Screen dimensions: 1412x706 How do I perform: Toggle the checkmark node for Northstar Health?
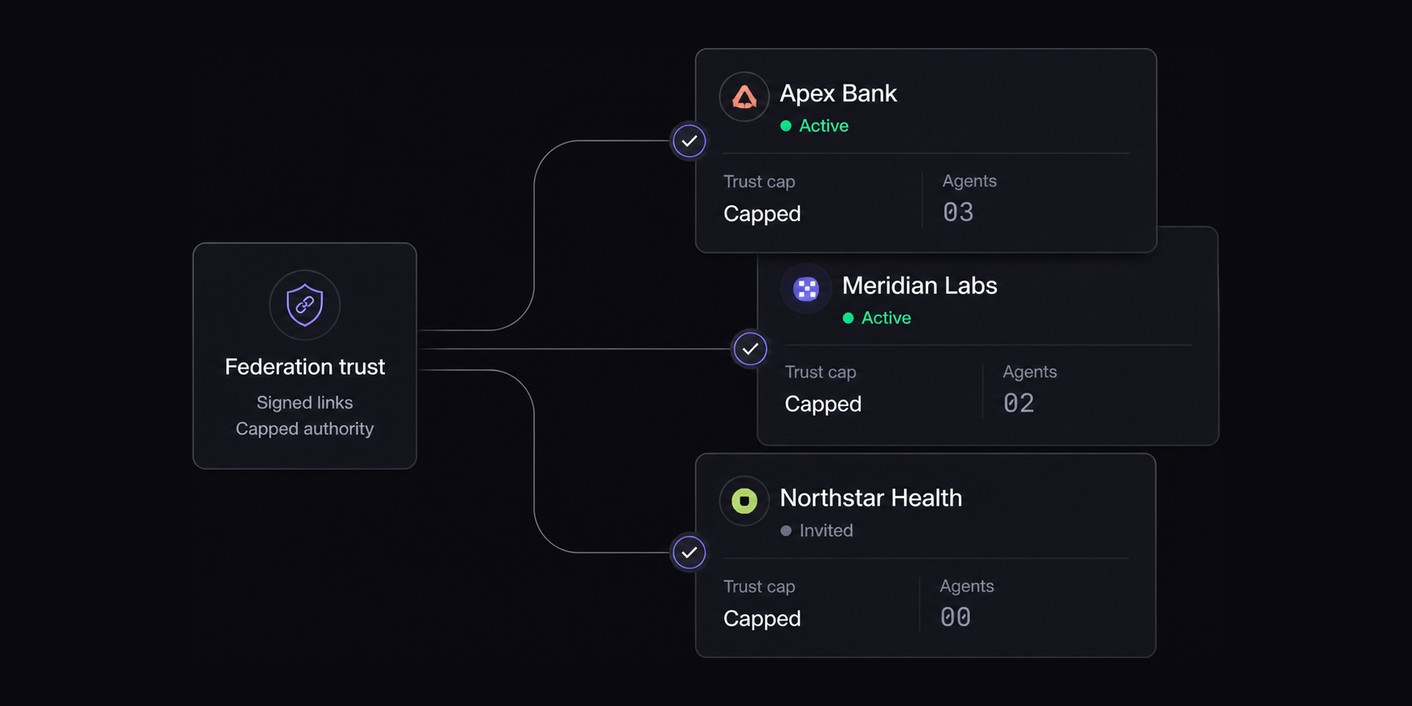(x=689, y=553)
